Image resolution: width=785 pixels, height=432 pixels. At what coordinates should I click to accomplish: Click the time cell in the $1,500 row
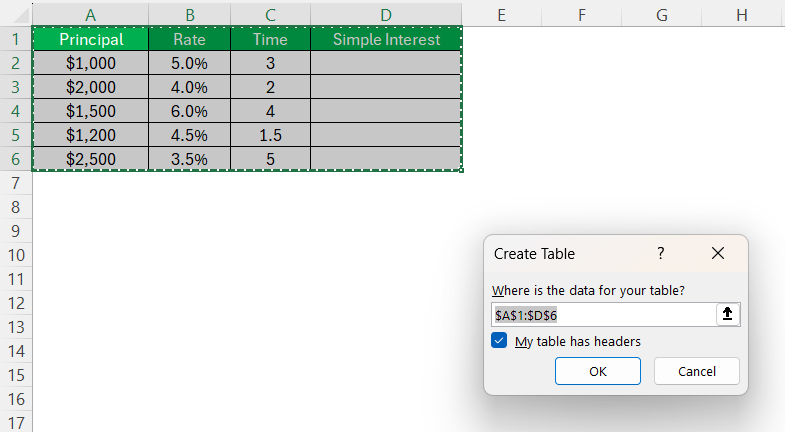tap(270, 111)
